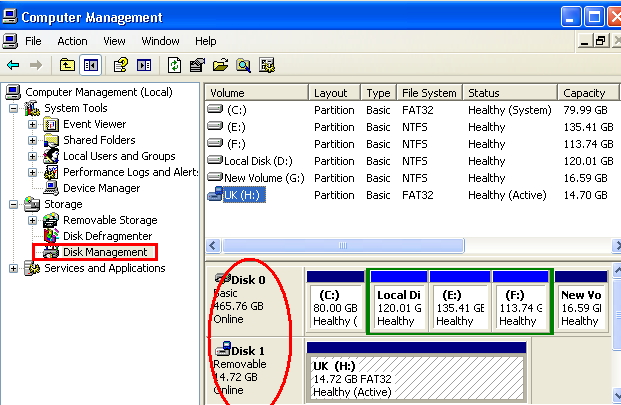Image resolution: width=621 pixels, height=405 pixels.
Task: Click the Removable Storage icon
Action: 51,220
